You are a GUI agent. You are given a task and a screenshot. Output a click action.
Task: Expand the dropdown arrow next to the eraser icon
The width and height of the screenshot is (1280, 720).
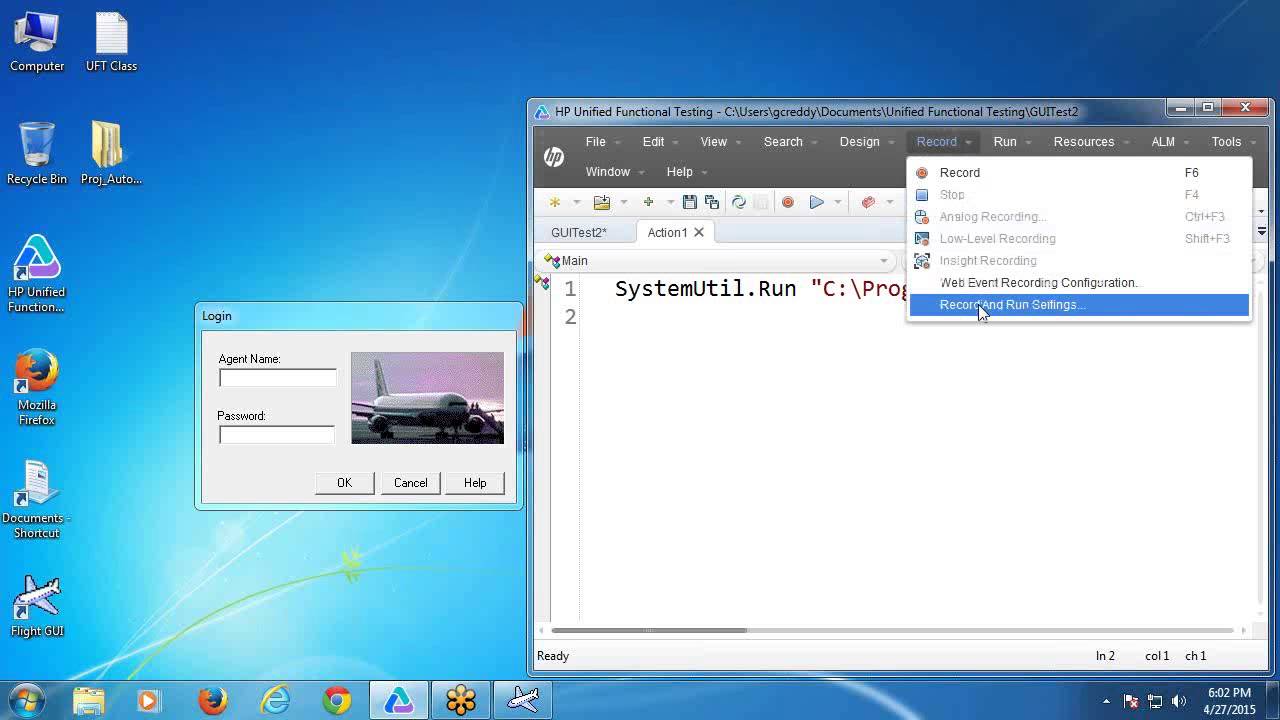tap(889, 203)
